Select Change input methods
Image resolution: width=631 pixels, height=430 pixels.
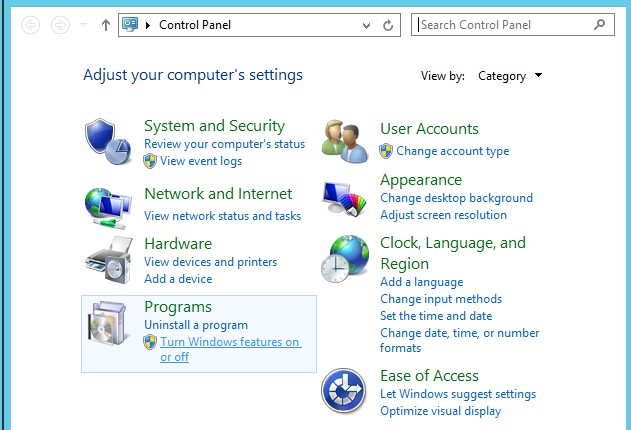[x=441, y=299]
